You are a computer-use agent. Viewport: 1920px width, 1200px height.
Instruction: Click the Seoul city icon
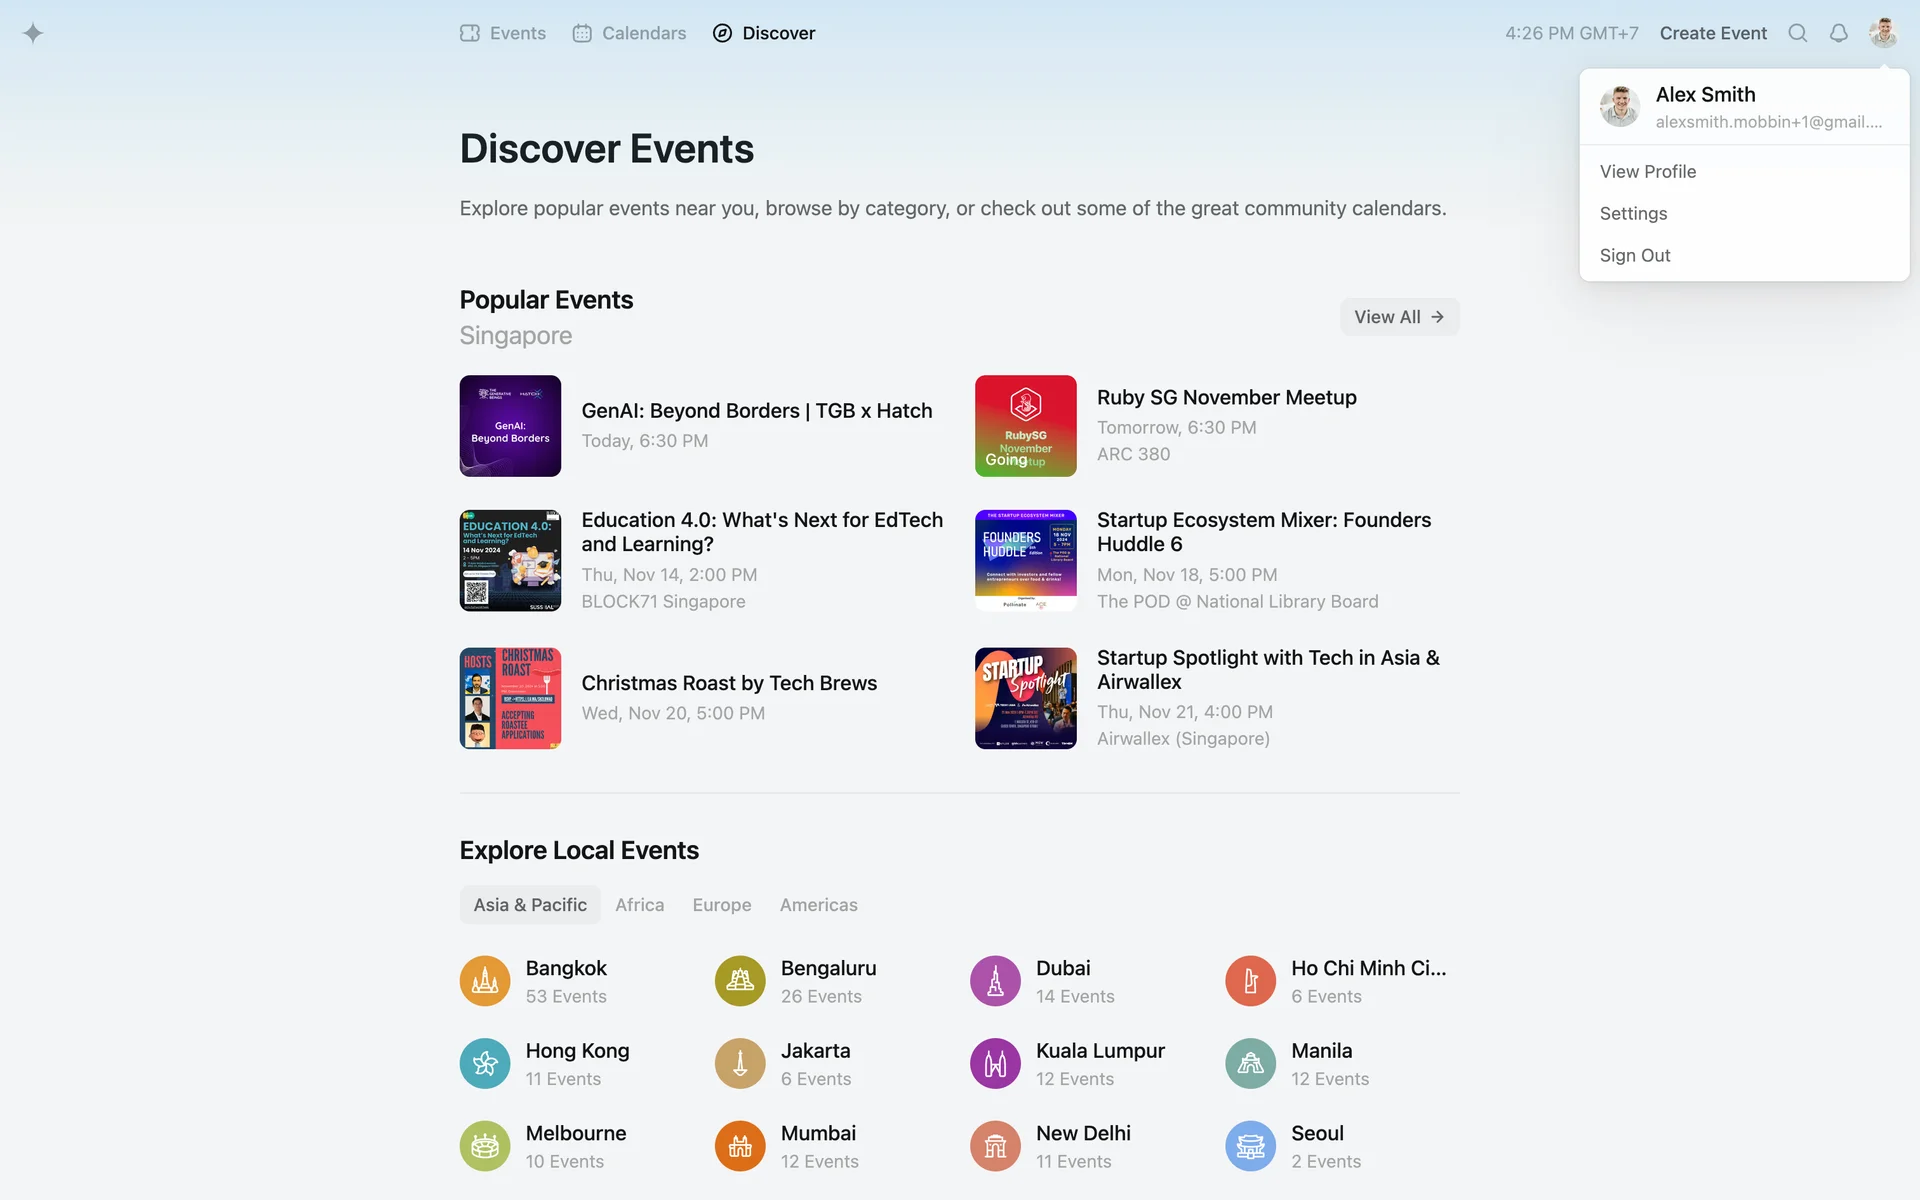[1250, 1146]
